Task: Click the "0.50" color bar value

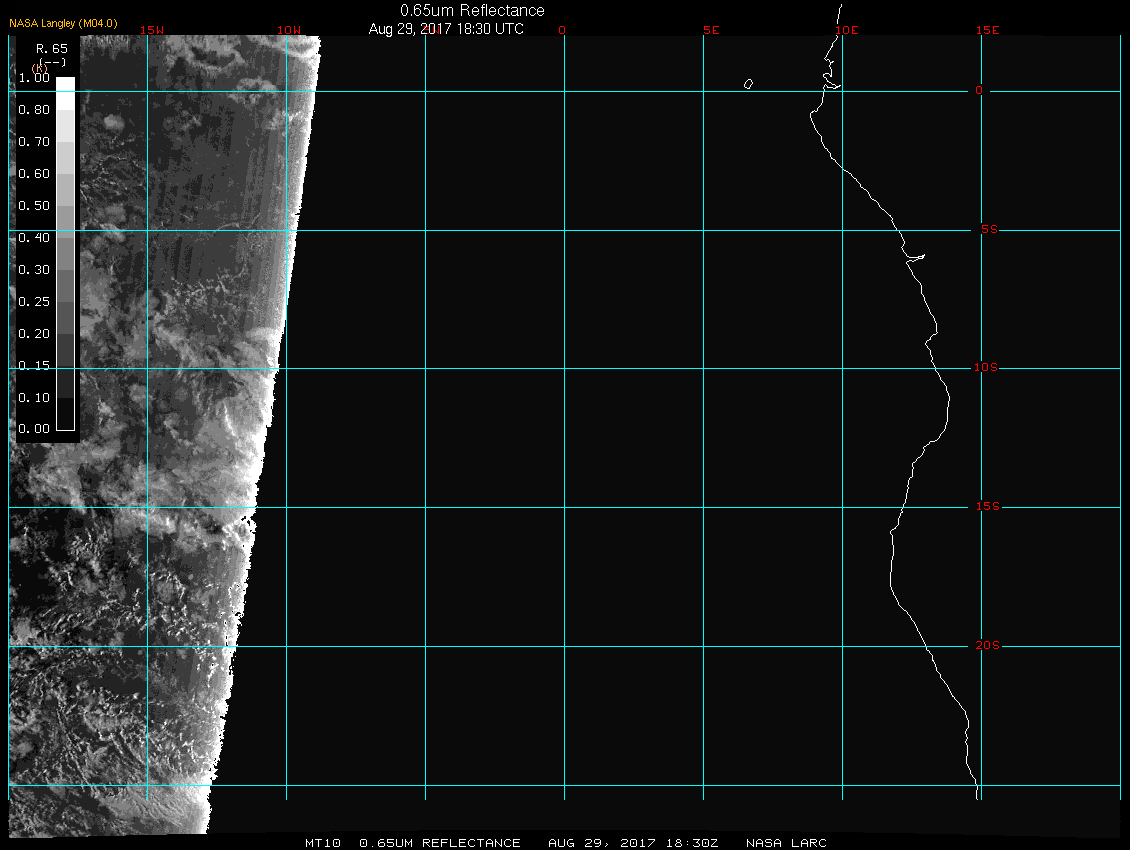Action: click(x=34, y=205)
